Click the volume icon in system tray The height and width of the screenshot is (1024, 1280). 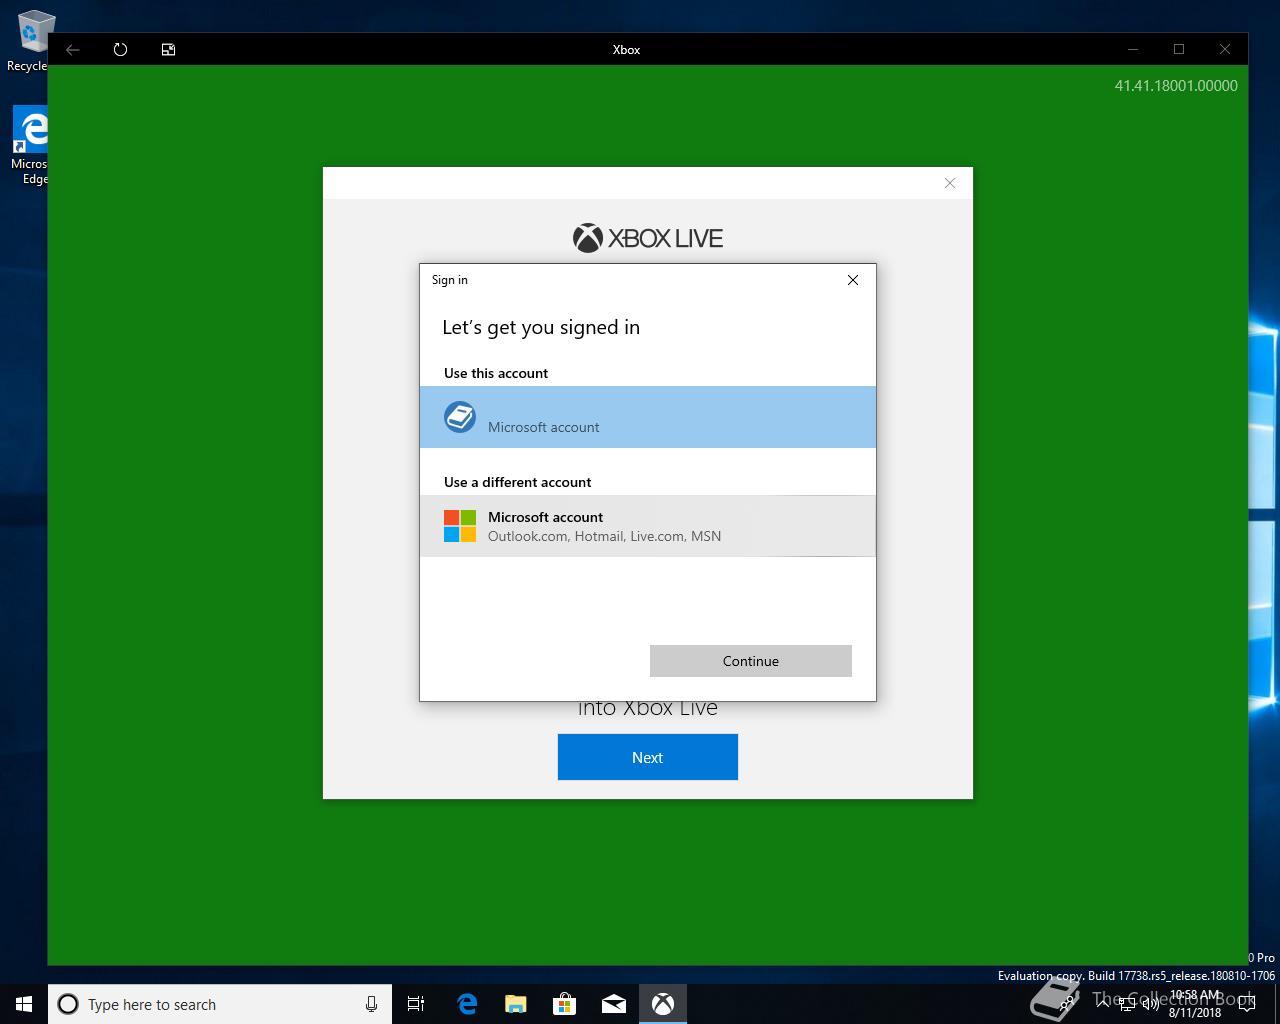1151,1002
